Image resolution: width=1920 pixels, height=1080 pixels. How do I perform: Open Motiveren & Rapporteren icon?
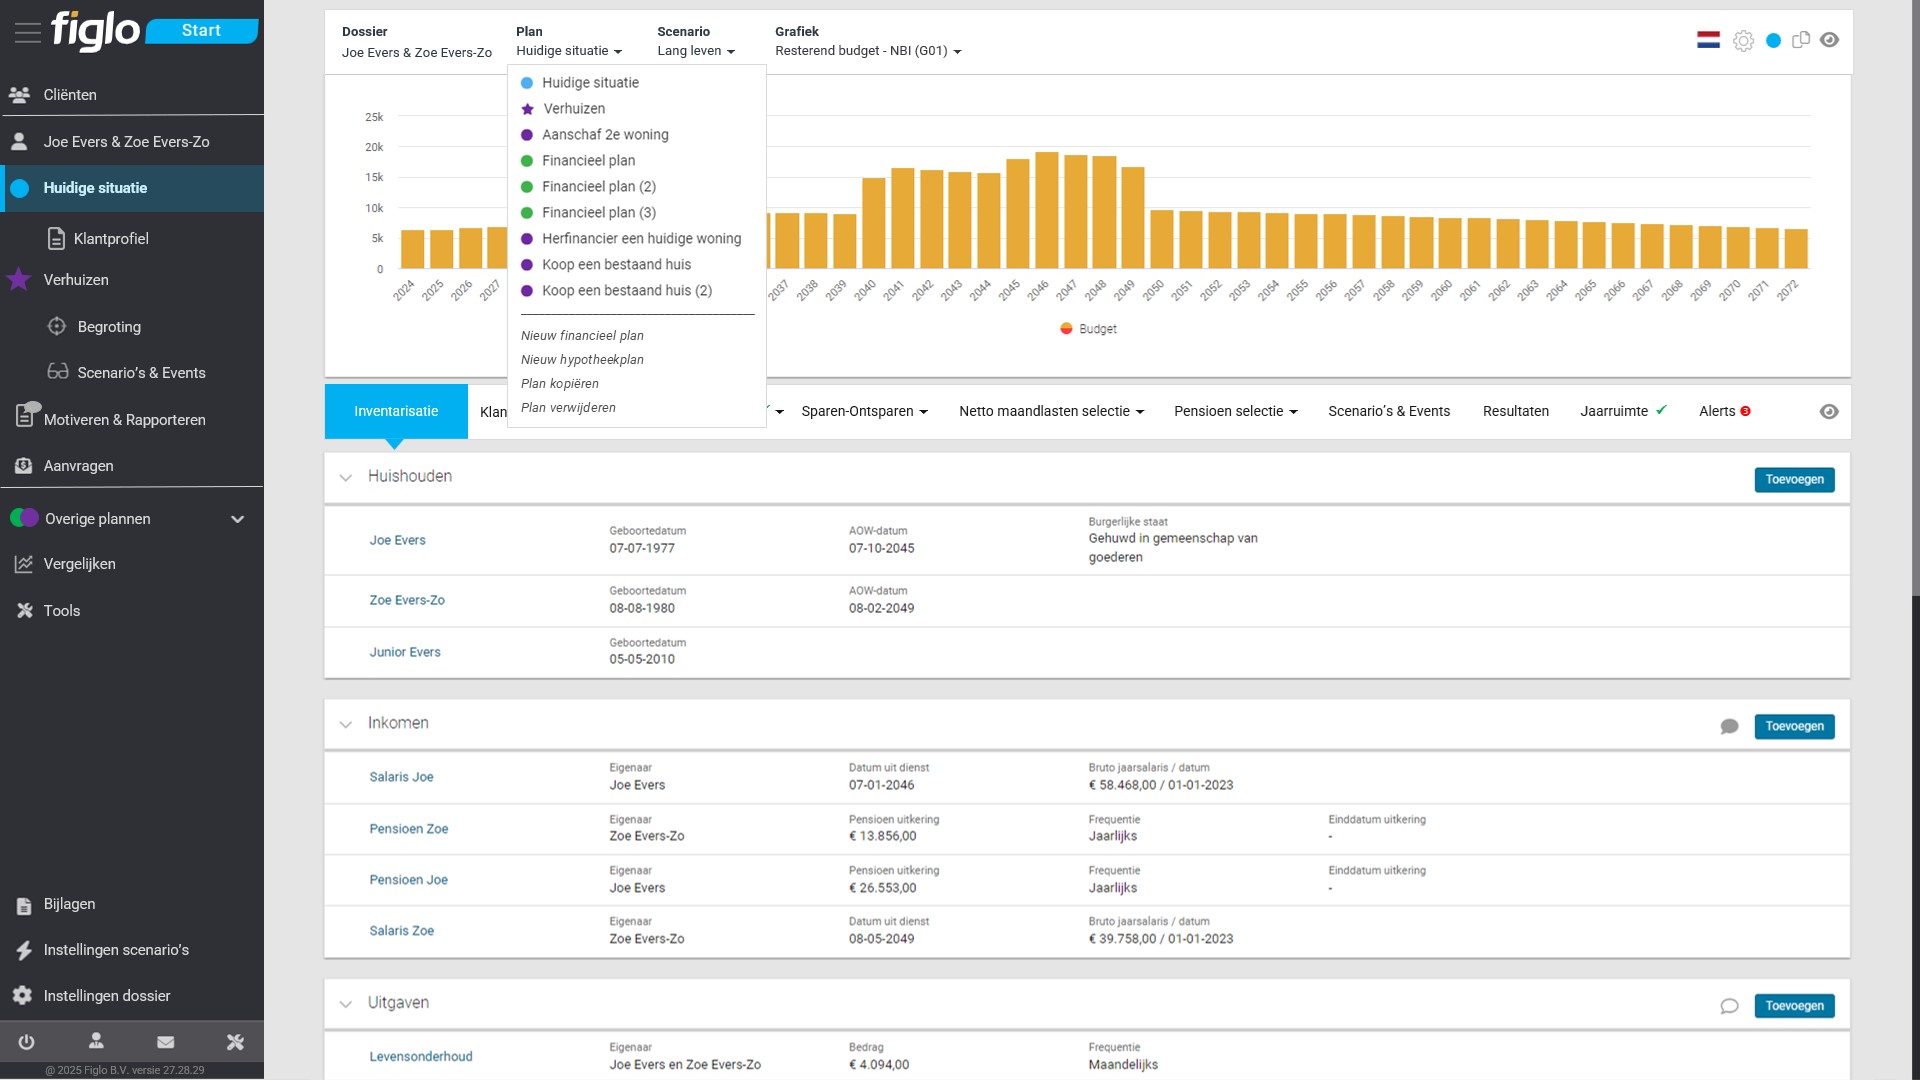26,416
